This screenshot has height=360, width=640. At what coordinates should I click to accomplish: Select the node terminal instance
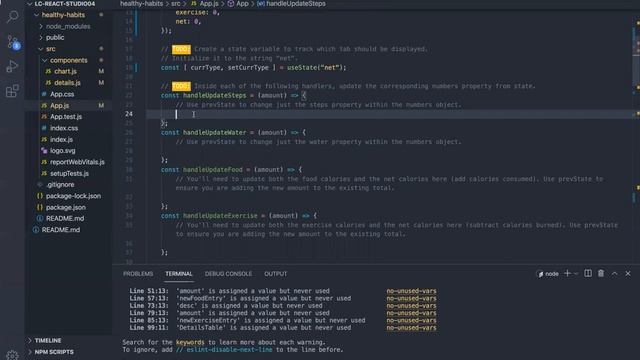click(x=548, y=274)
